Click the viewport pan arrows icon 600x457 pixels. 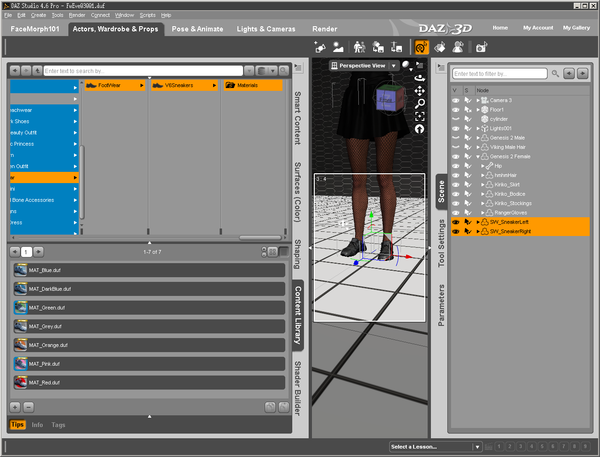(x=420, y=91)
